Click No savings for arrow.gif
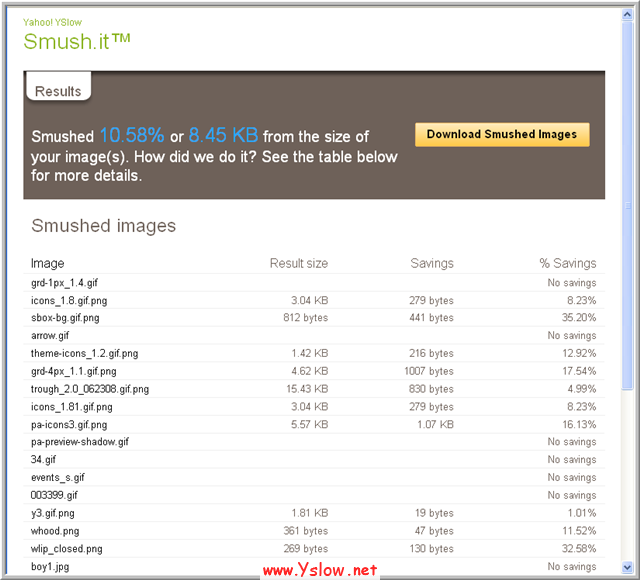The height and width of the screenshot is (580, 640). 572,336
